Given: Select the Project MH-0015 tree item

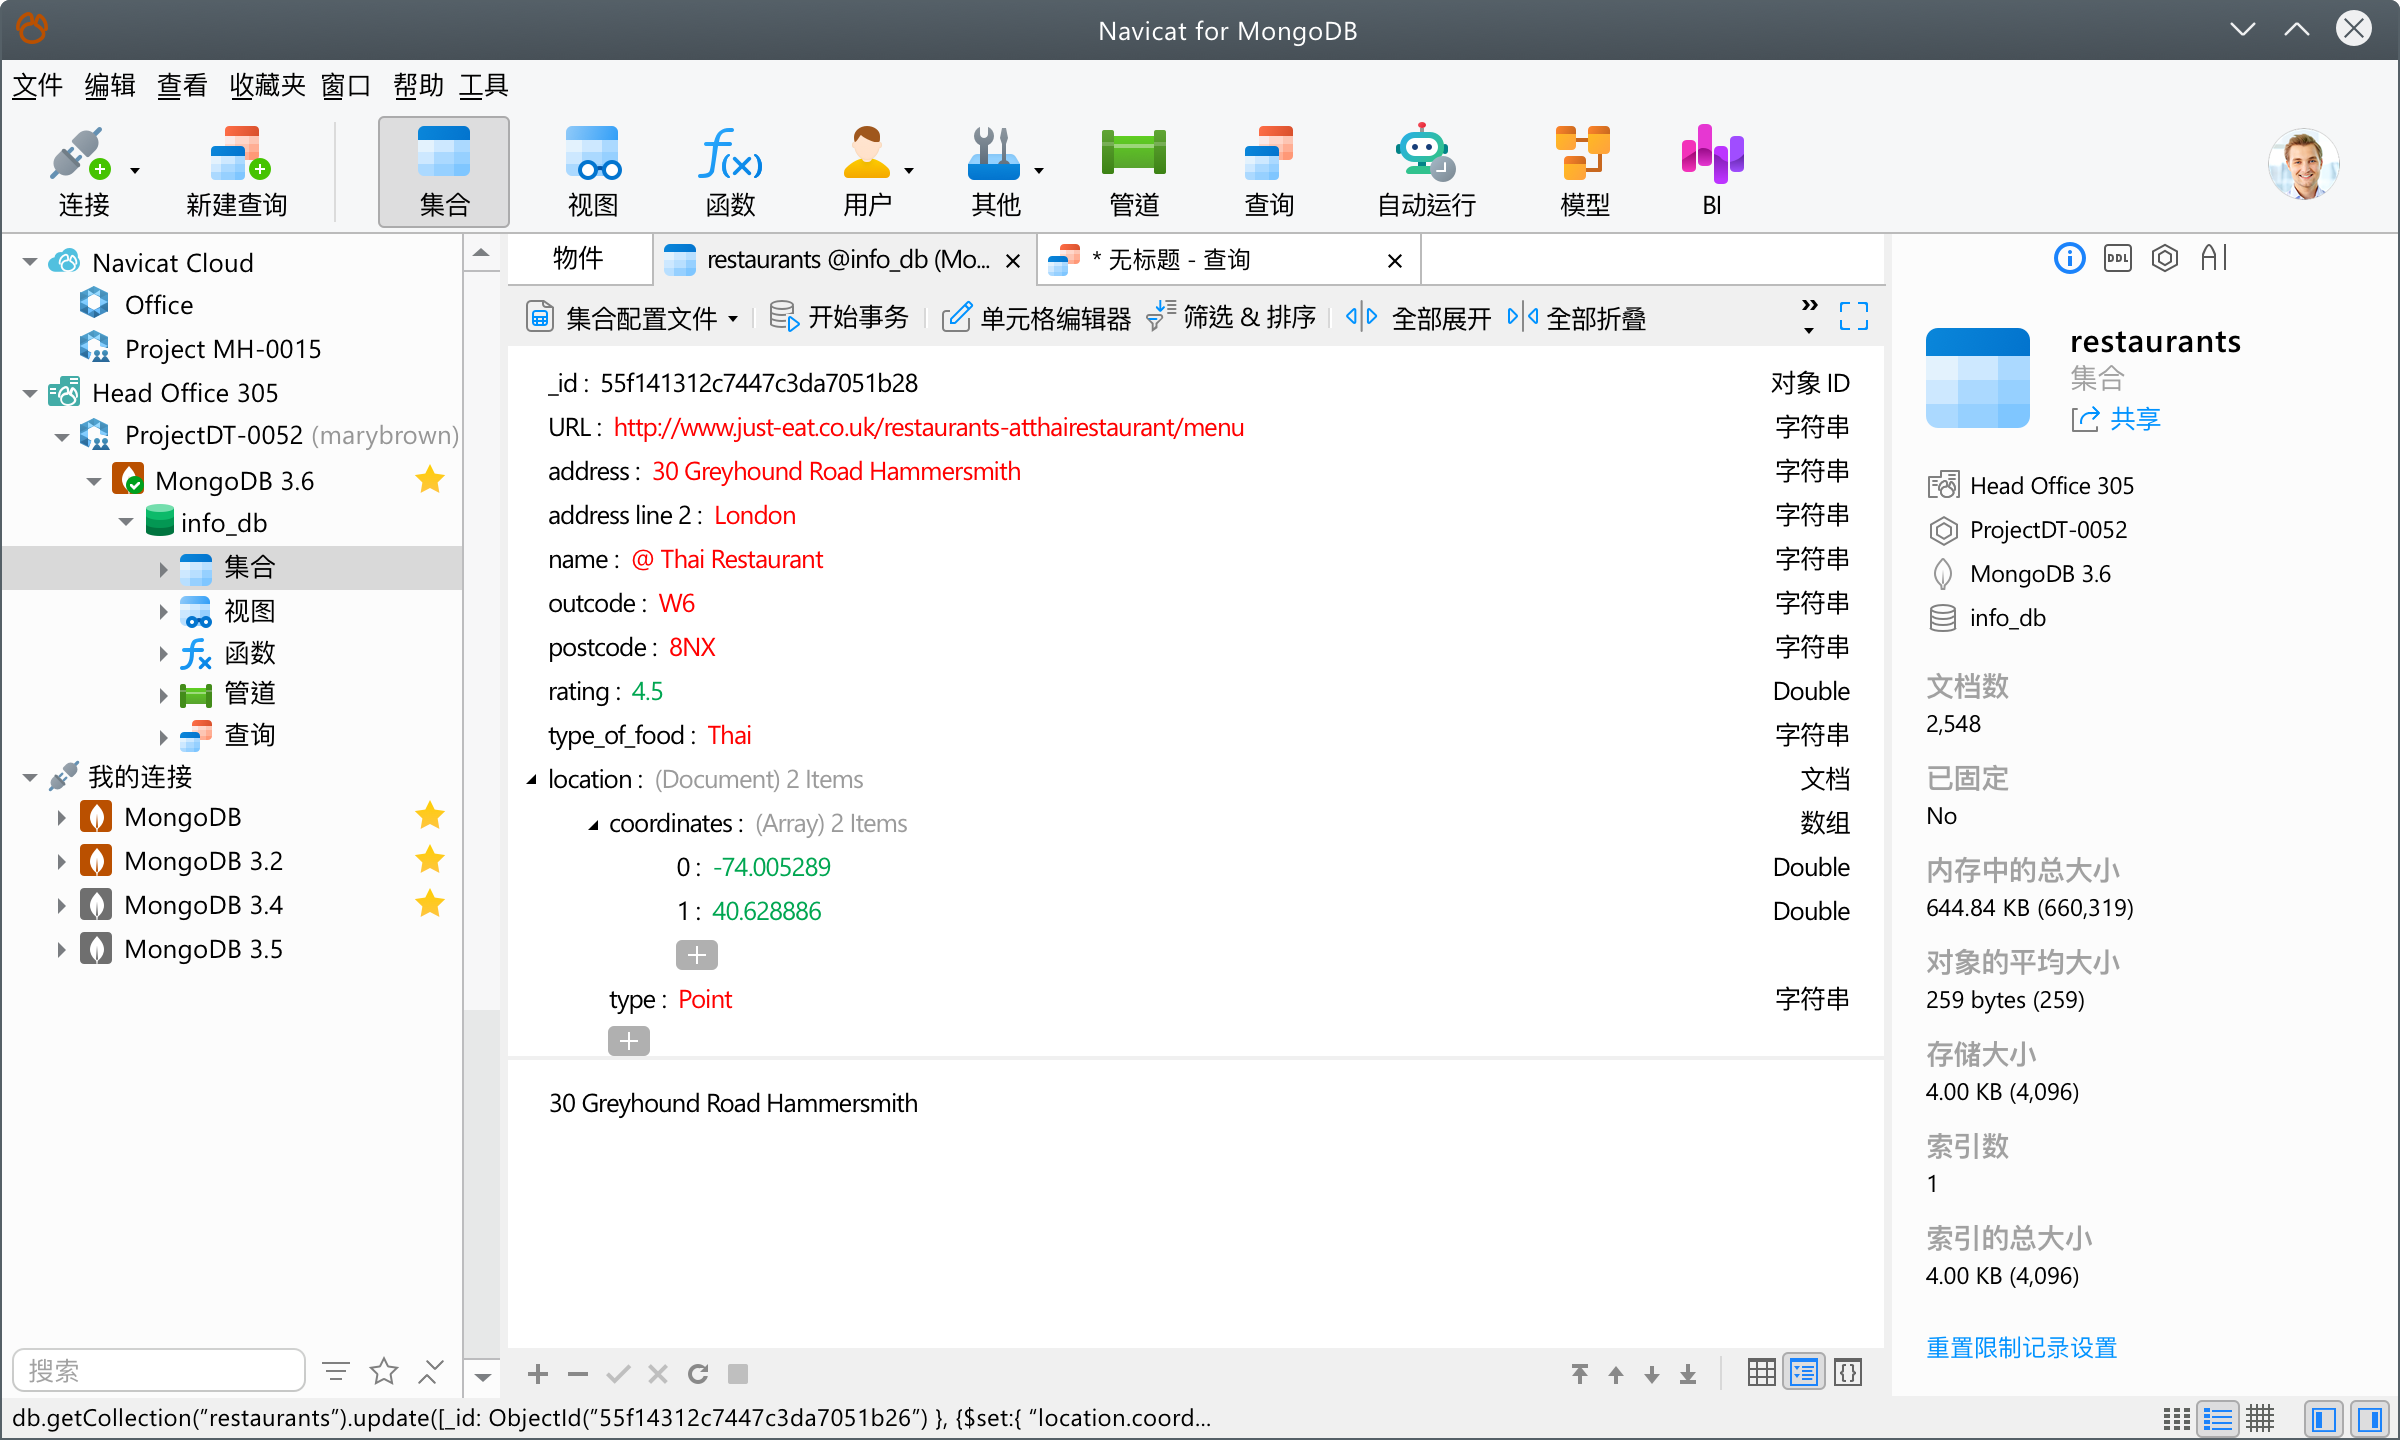Looking at the screenshot, I should coord(223,349).
